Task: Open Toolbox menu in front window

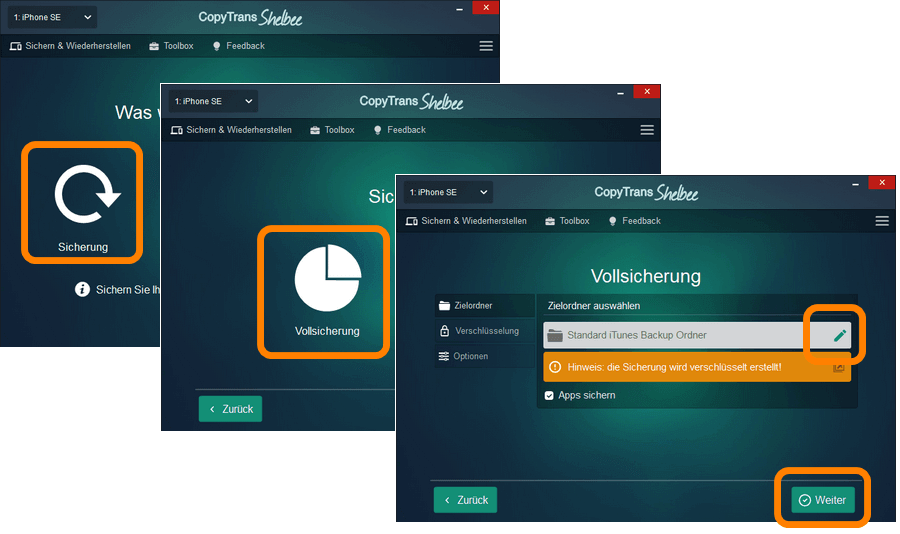Action: [567, 221]
